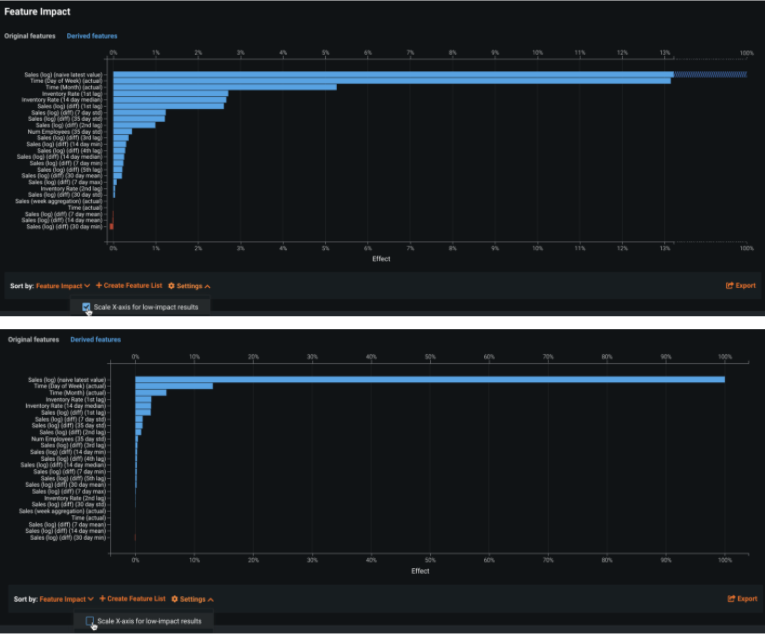Screen dimensions: 765x634
Task: Click the 'Scale X-axis for low-impact results' label, upper panel
Action: (x=150, y=307)
